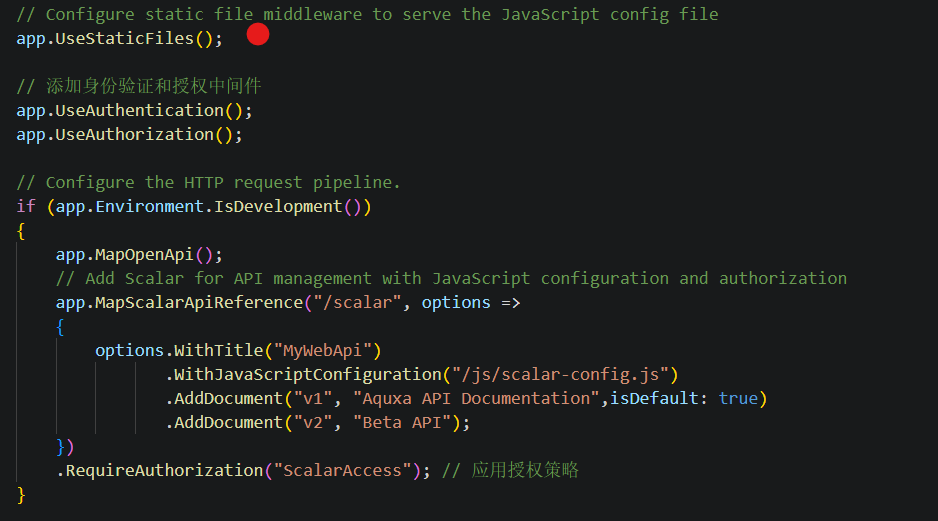The height and width of the screenshot is (521, 938).
Task: Click the "MyWebApi" string literal
Action: [x=322, y=351]
